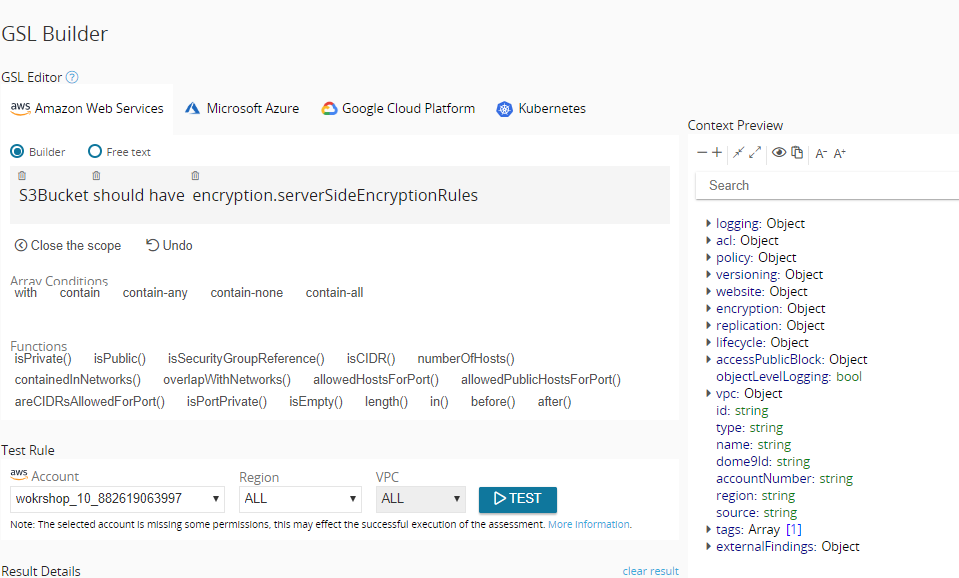959x578 pixels.
Task: Insert the isPublic() function
Action: tap(119, 359)
